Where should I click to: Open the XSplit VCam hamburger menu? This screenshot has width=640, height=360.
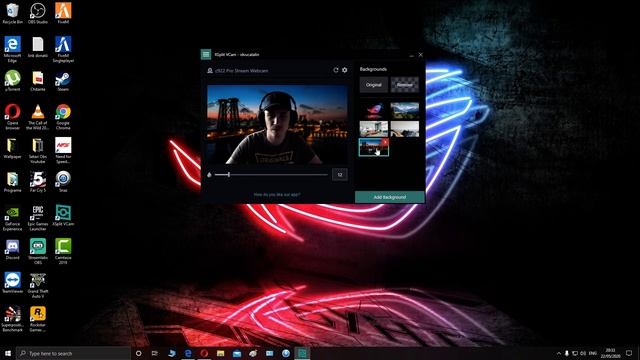coord(206,54)
